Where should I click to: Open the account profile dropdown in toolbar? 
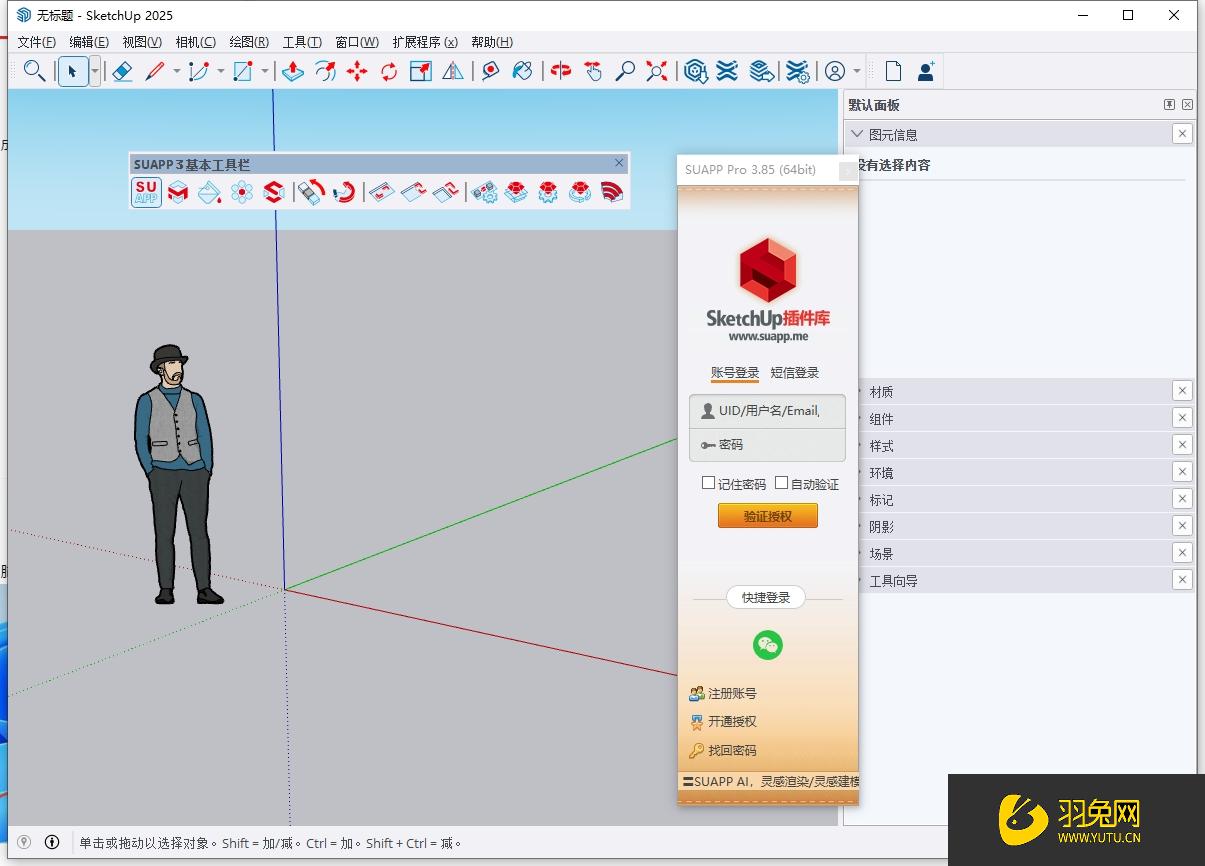tap(857, 71)
